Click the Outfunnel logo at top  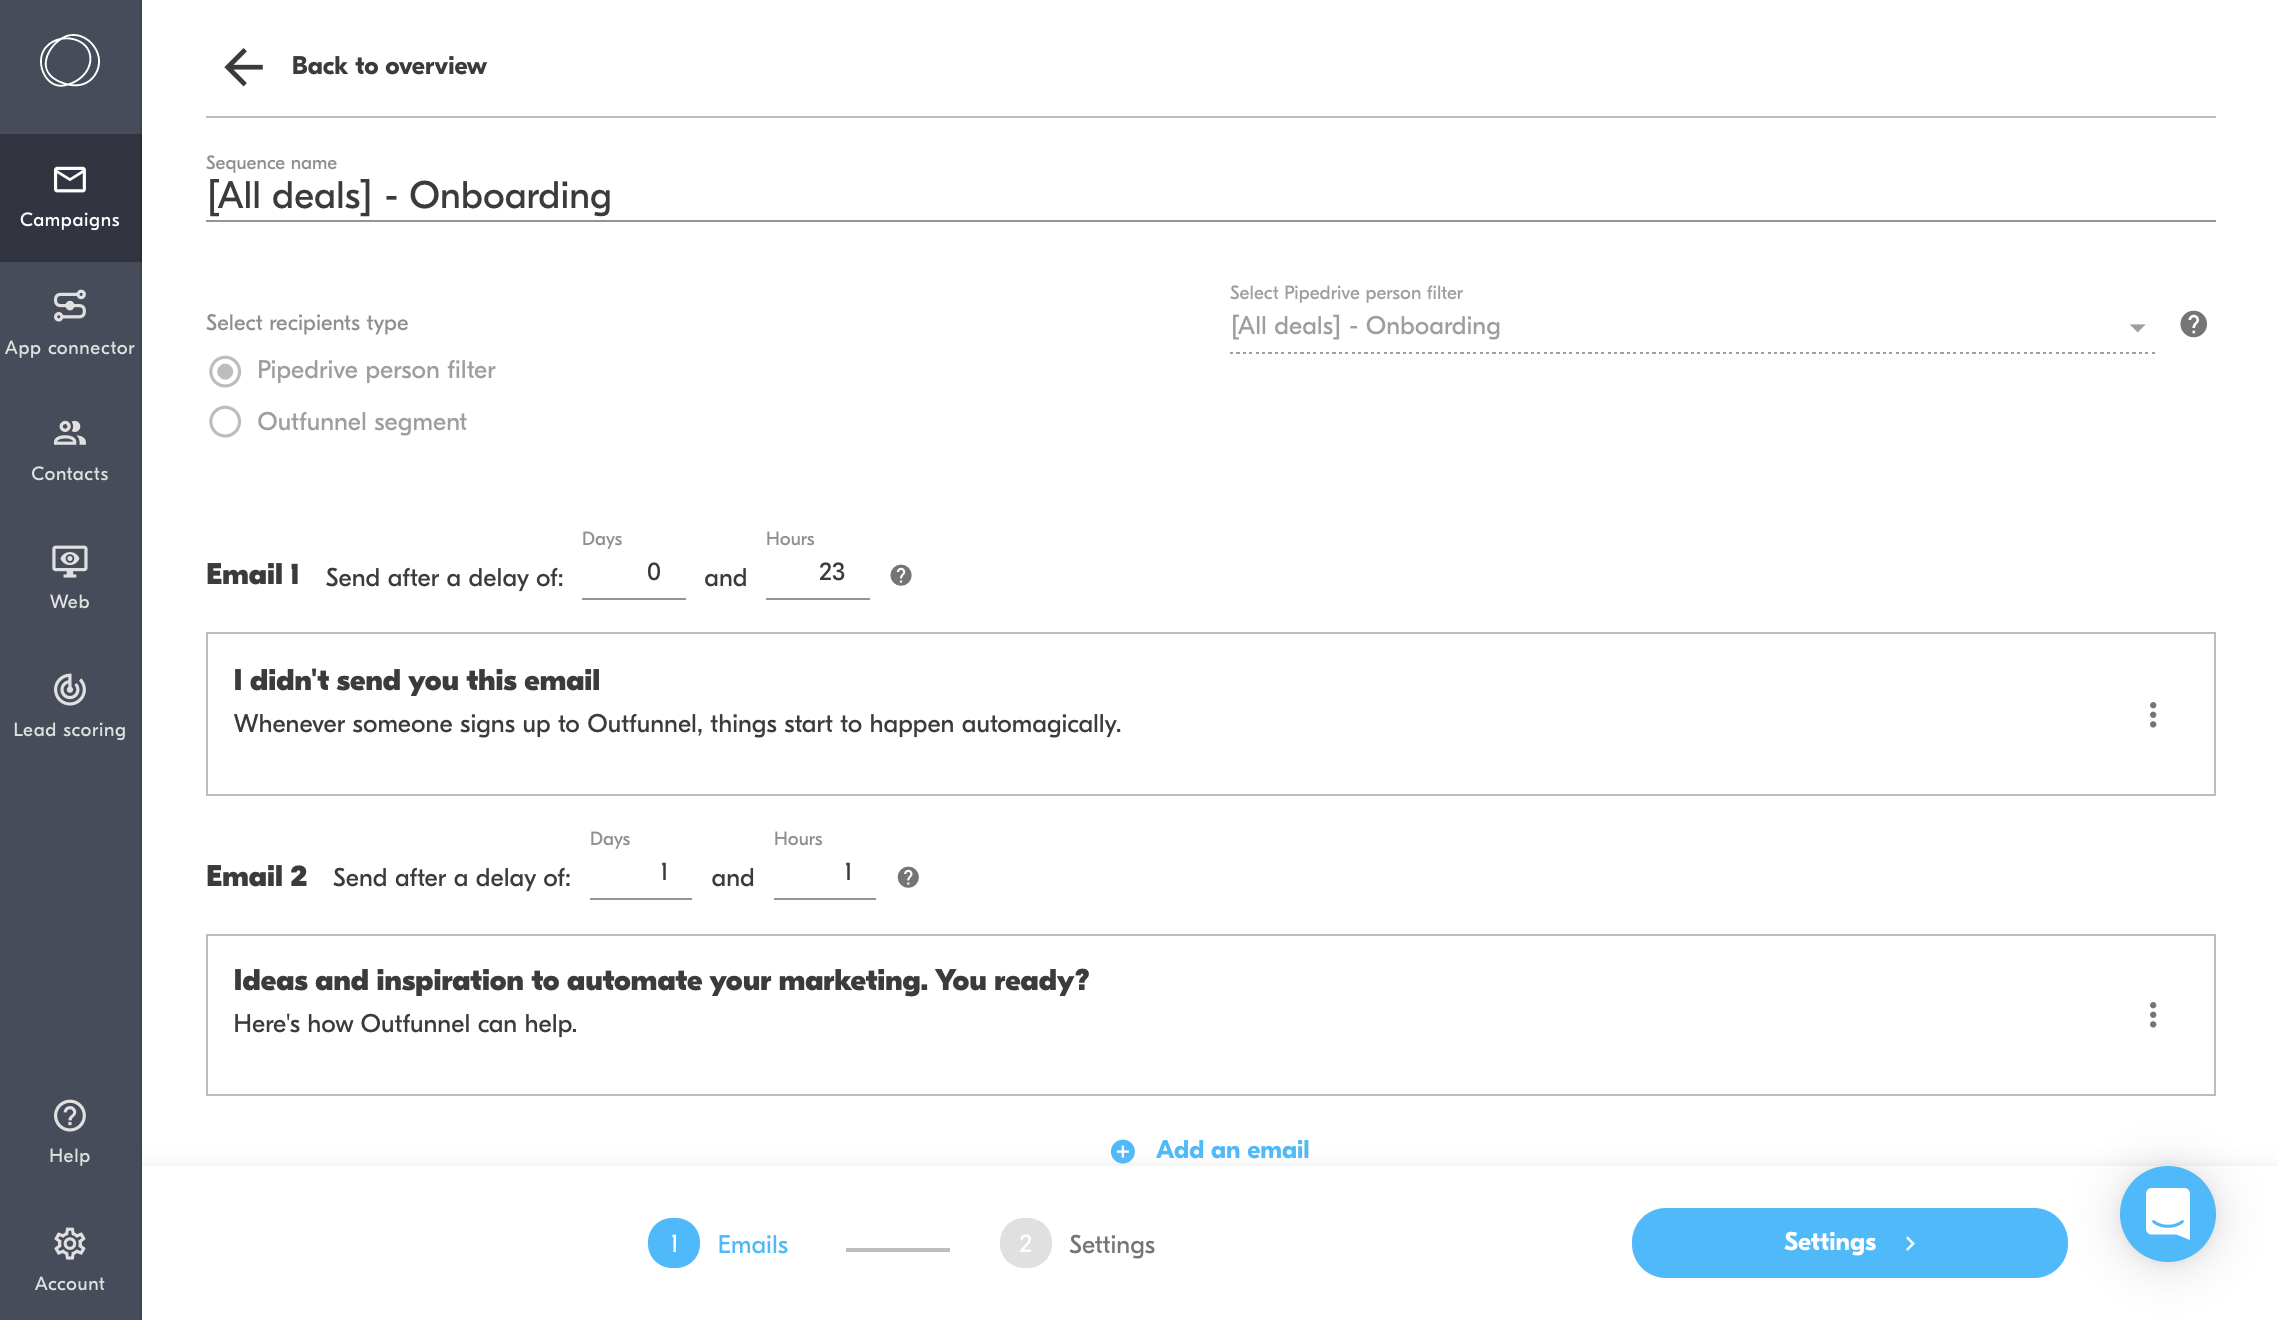click(x=70, y=61)
